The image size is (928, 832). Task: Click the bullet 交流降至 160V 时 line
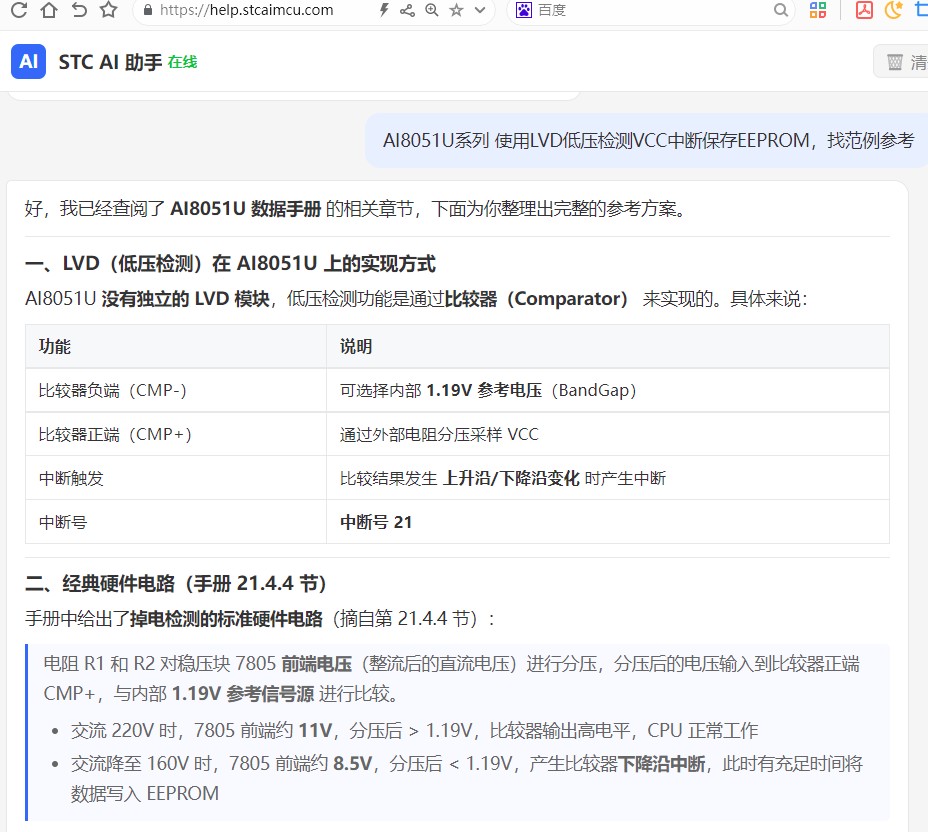coord(466,778)
